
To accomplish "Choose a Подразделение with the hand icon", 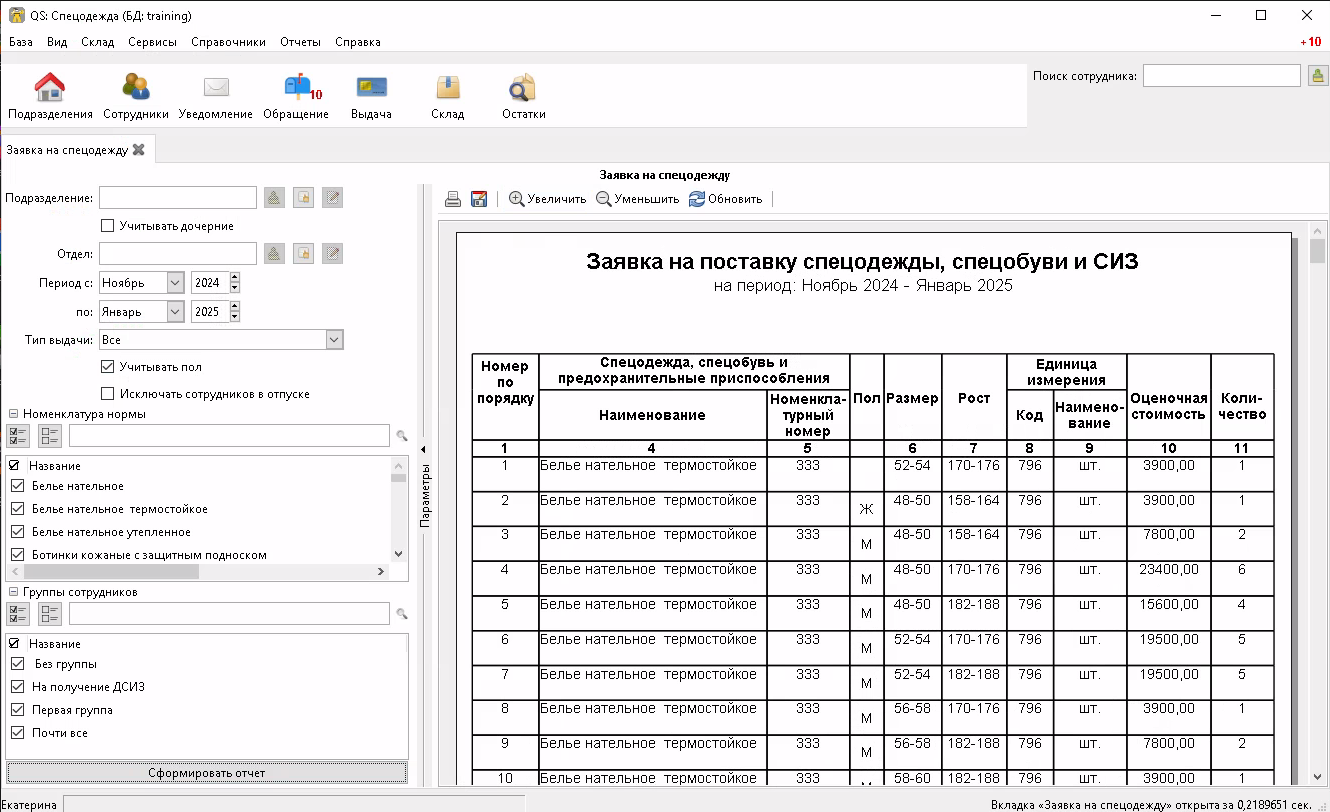I will (303, 198).
